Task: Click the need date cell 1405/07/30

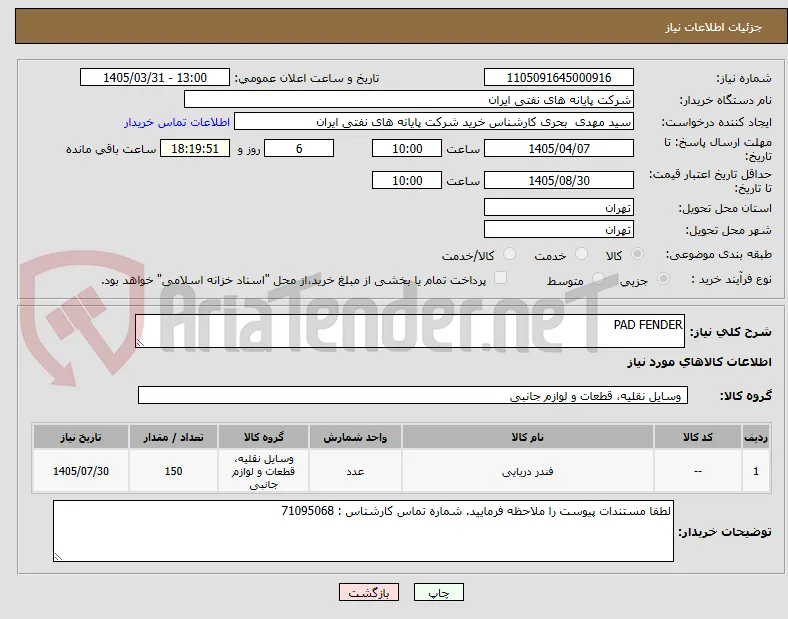Action: tap(81, 471)
